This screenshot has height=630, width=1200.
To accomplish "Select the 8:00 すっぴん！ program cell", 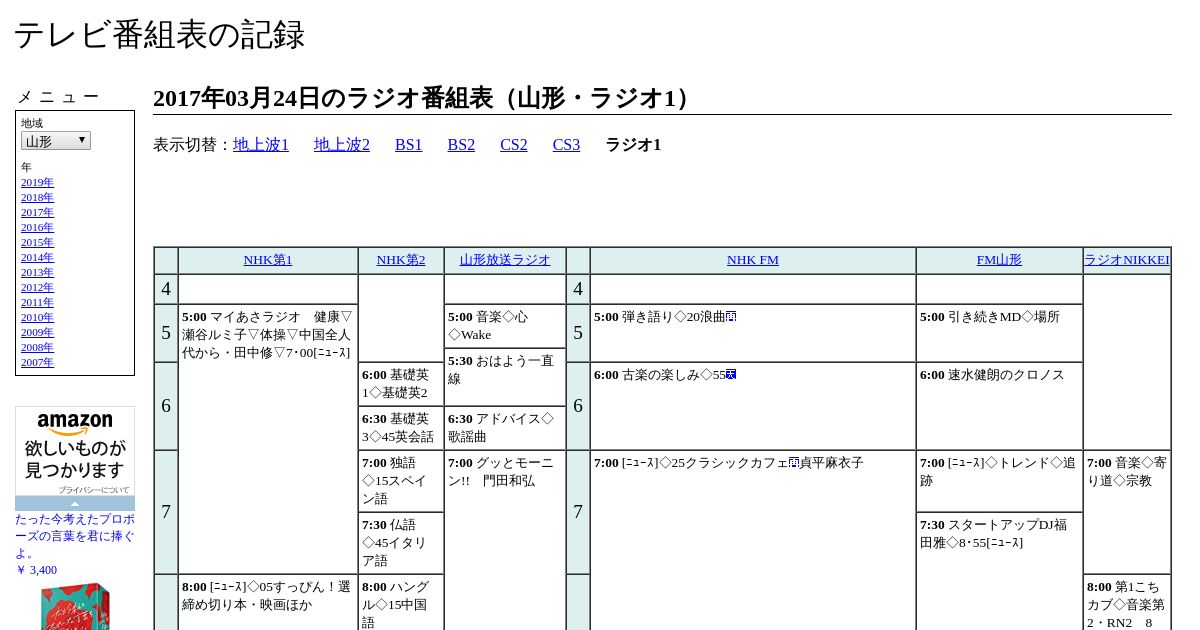I will (x=268, y=602).
